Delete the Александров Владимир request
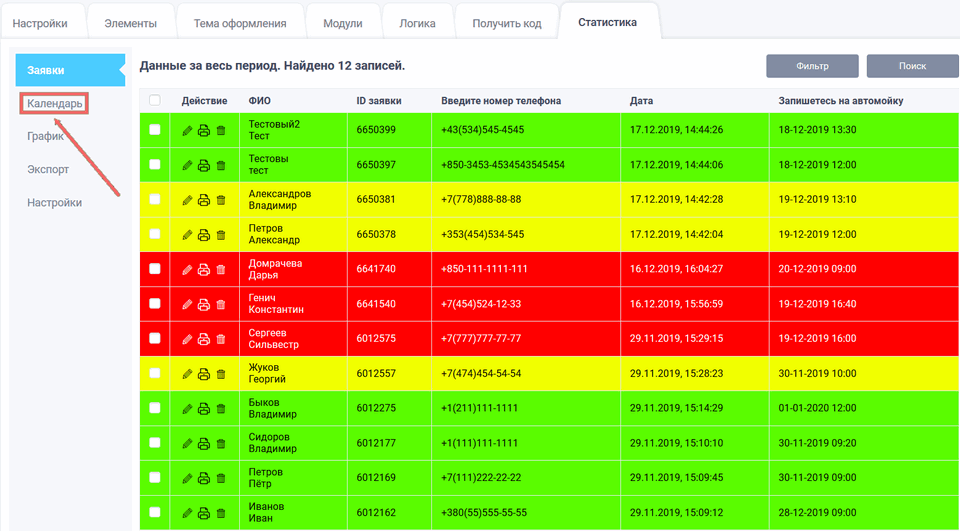The height and width of the screenshot is (531, 960). click(x=221, y=200)
